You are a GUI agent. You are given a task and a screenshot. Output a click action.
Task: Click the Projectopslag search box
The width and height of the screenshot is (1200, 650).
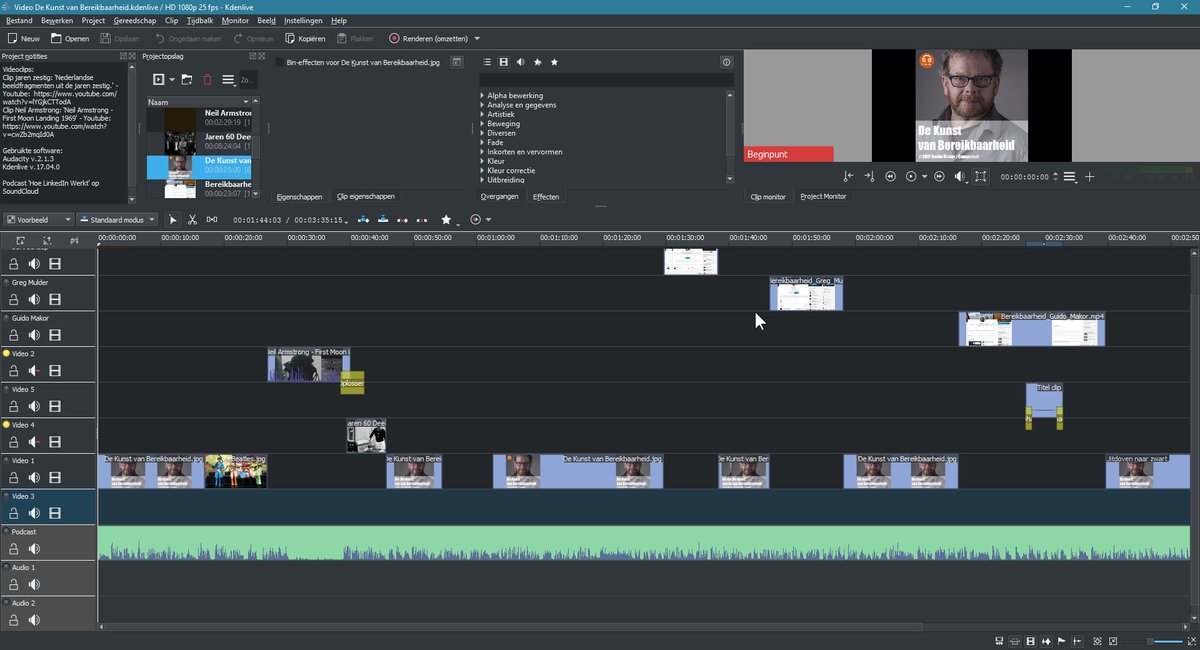pyautogui.click(x=247, y=79)
